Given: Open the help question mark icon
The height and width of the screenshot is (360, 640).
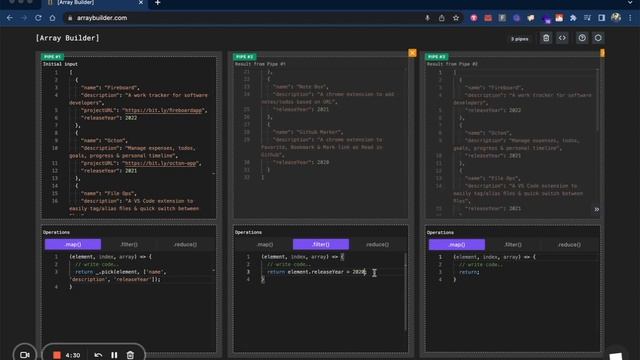Looking at the screenshot, I should 582,38.
